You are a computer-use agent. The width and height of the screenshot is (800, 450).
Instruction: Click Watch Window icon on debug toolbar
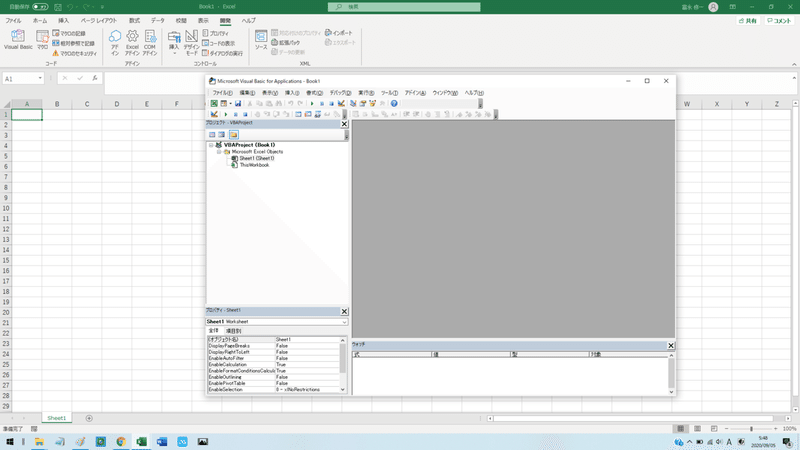click(x=318, y=114)
